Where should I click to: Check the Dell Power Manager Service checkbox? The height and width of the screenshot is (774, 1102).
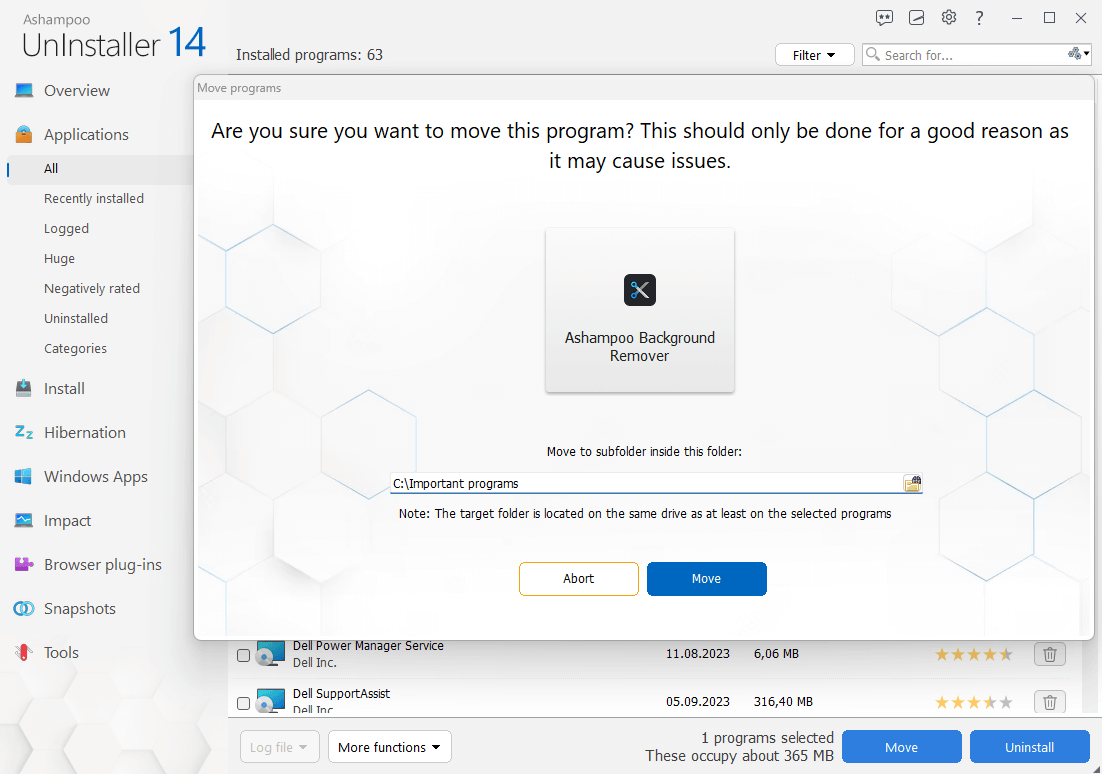pos(243,656)
